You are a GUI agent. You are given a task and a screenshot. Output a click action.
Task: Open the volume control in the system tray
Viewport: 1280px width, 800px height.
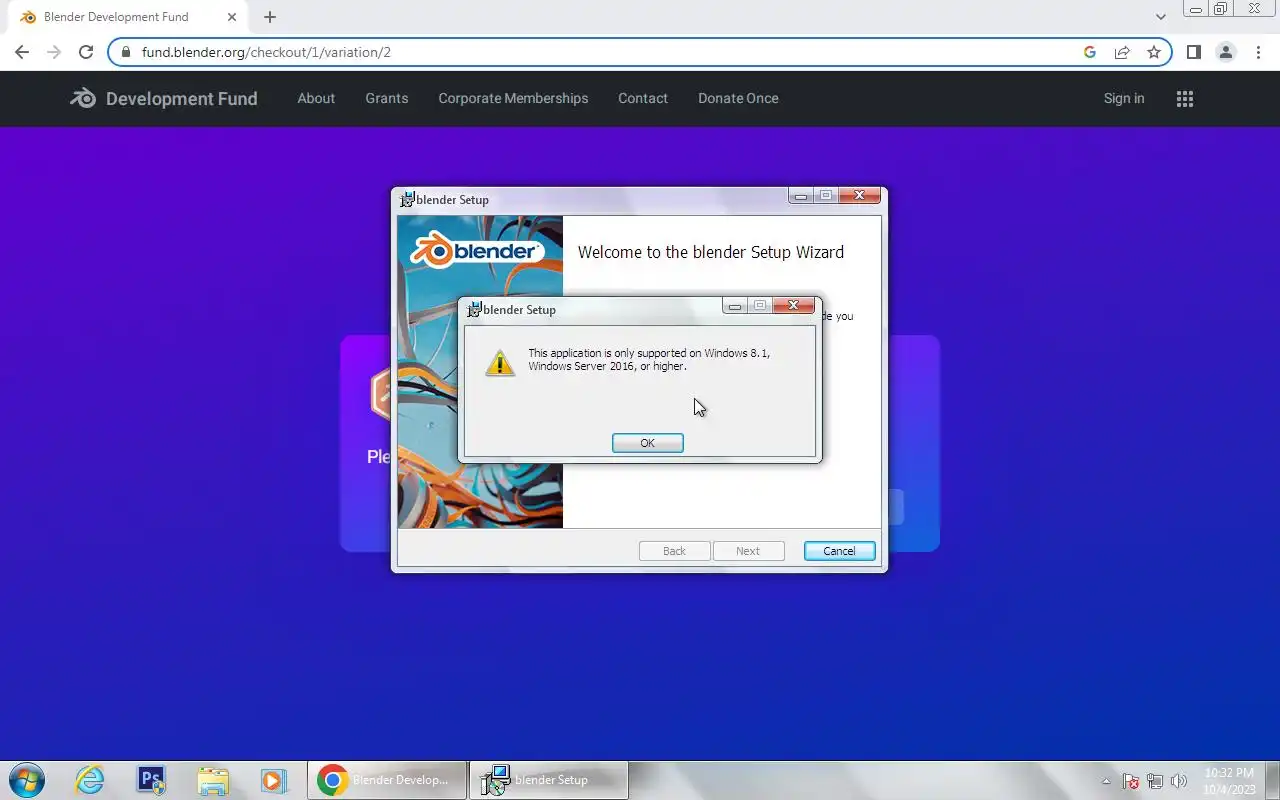coord(1179,781)
